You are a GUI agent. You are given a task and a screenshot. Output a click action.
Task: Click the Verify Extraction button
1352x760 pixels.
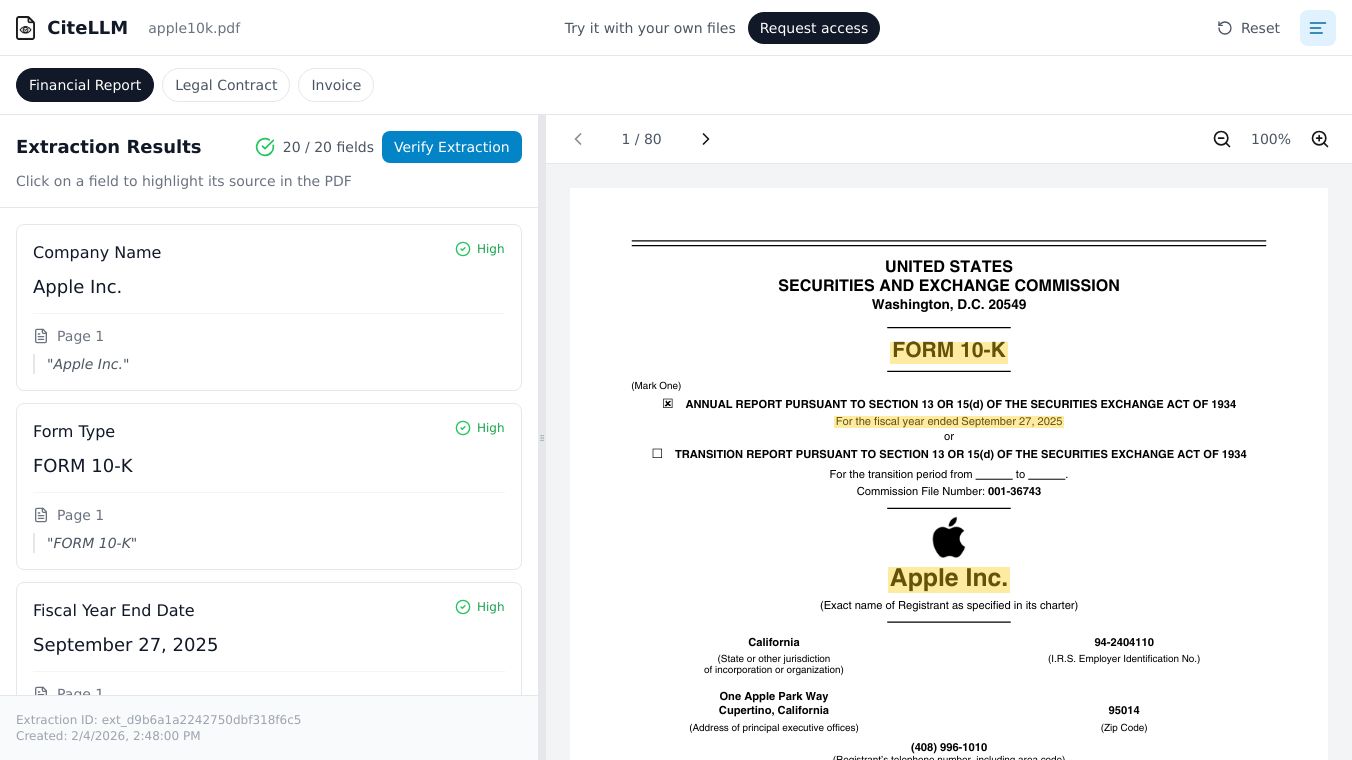[452, 147]
